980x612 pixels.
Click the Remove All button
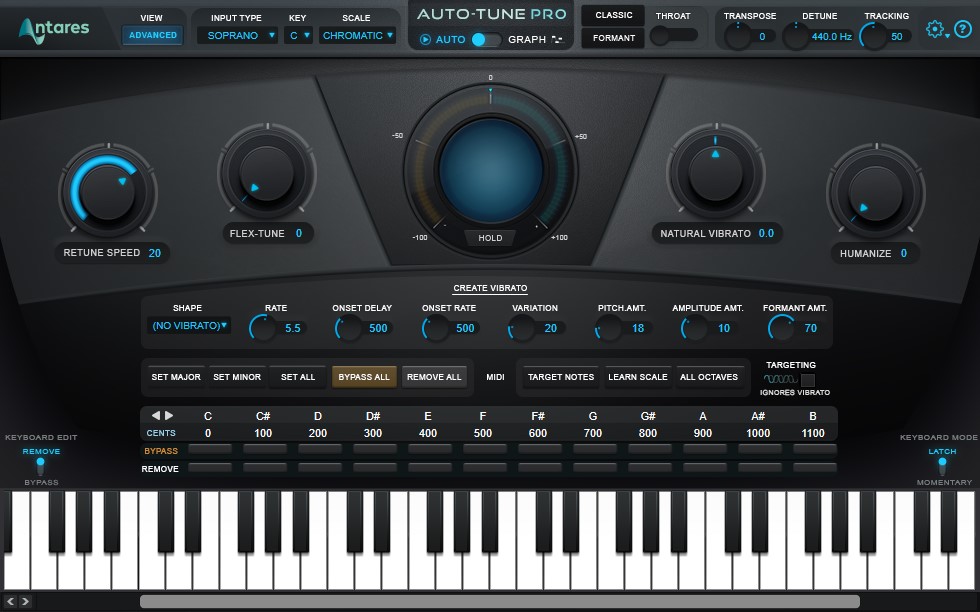(434, 377)
